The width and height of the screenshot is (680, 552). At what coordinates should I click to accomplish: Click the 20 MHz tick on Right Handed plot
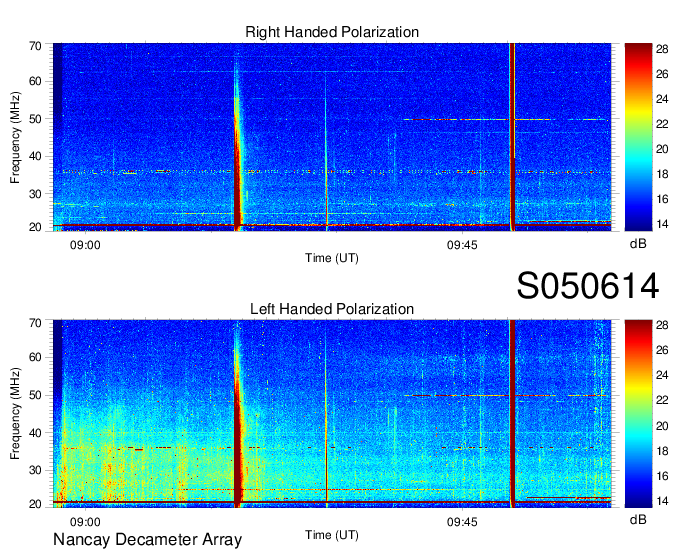(x=35, y=227)
